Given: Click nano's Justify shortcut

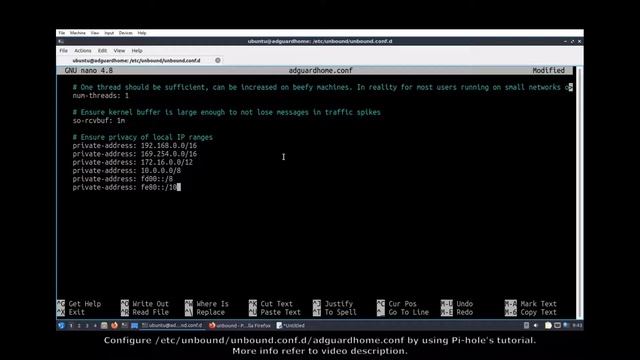Looking at the screenshot, I should pyautogui.click(x=333, y=304).
